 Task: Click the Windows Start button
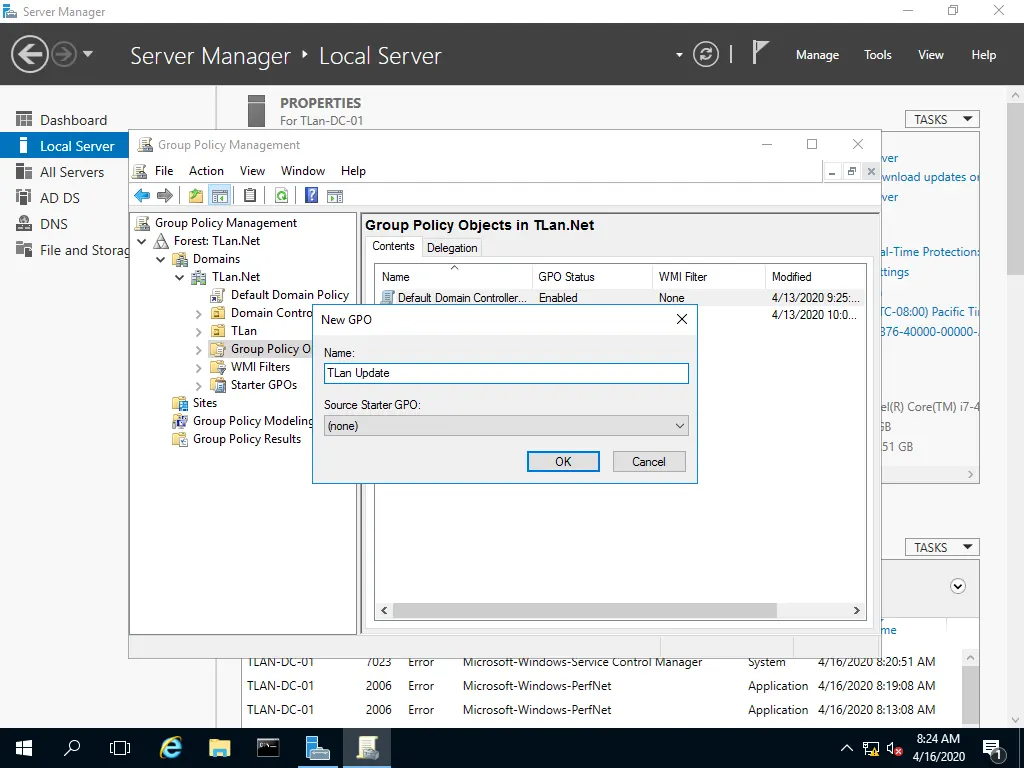[x=24, y=748]
